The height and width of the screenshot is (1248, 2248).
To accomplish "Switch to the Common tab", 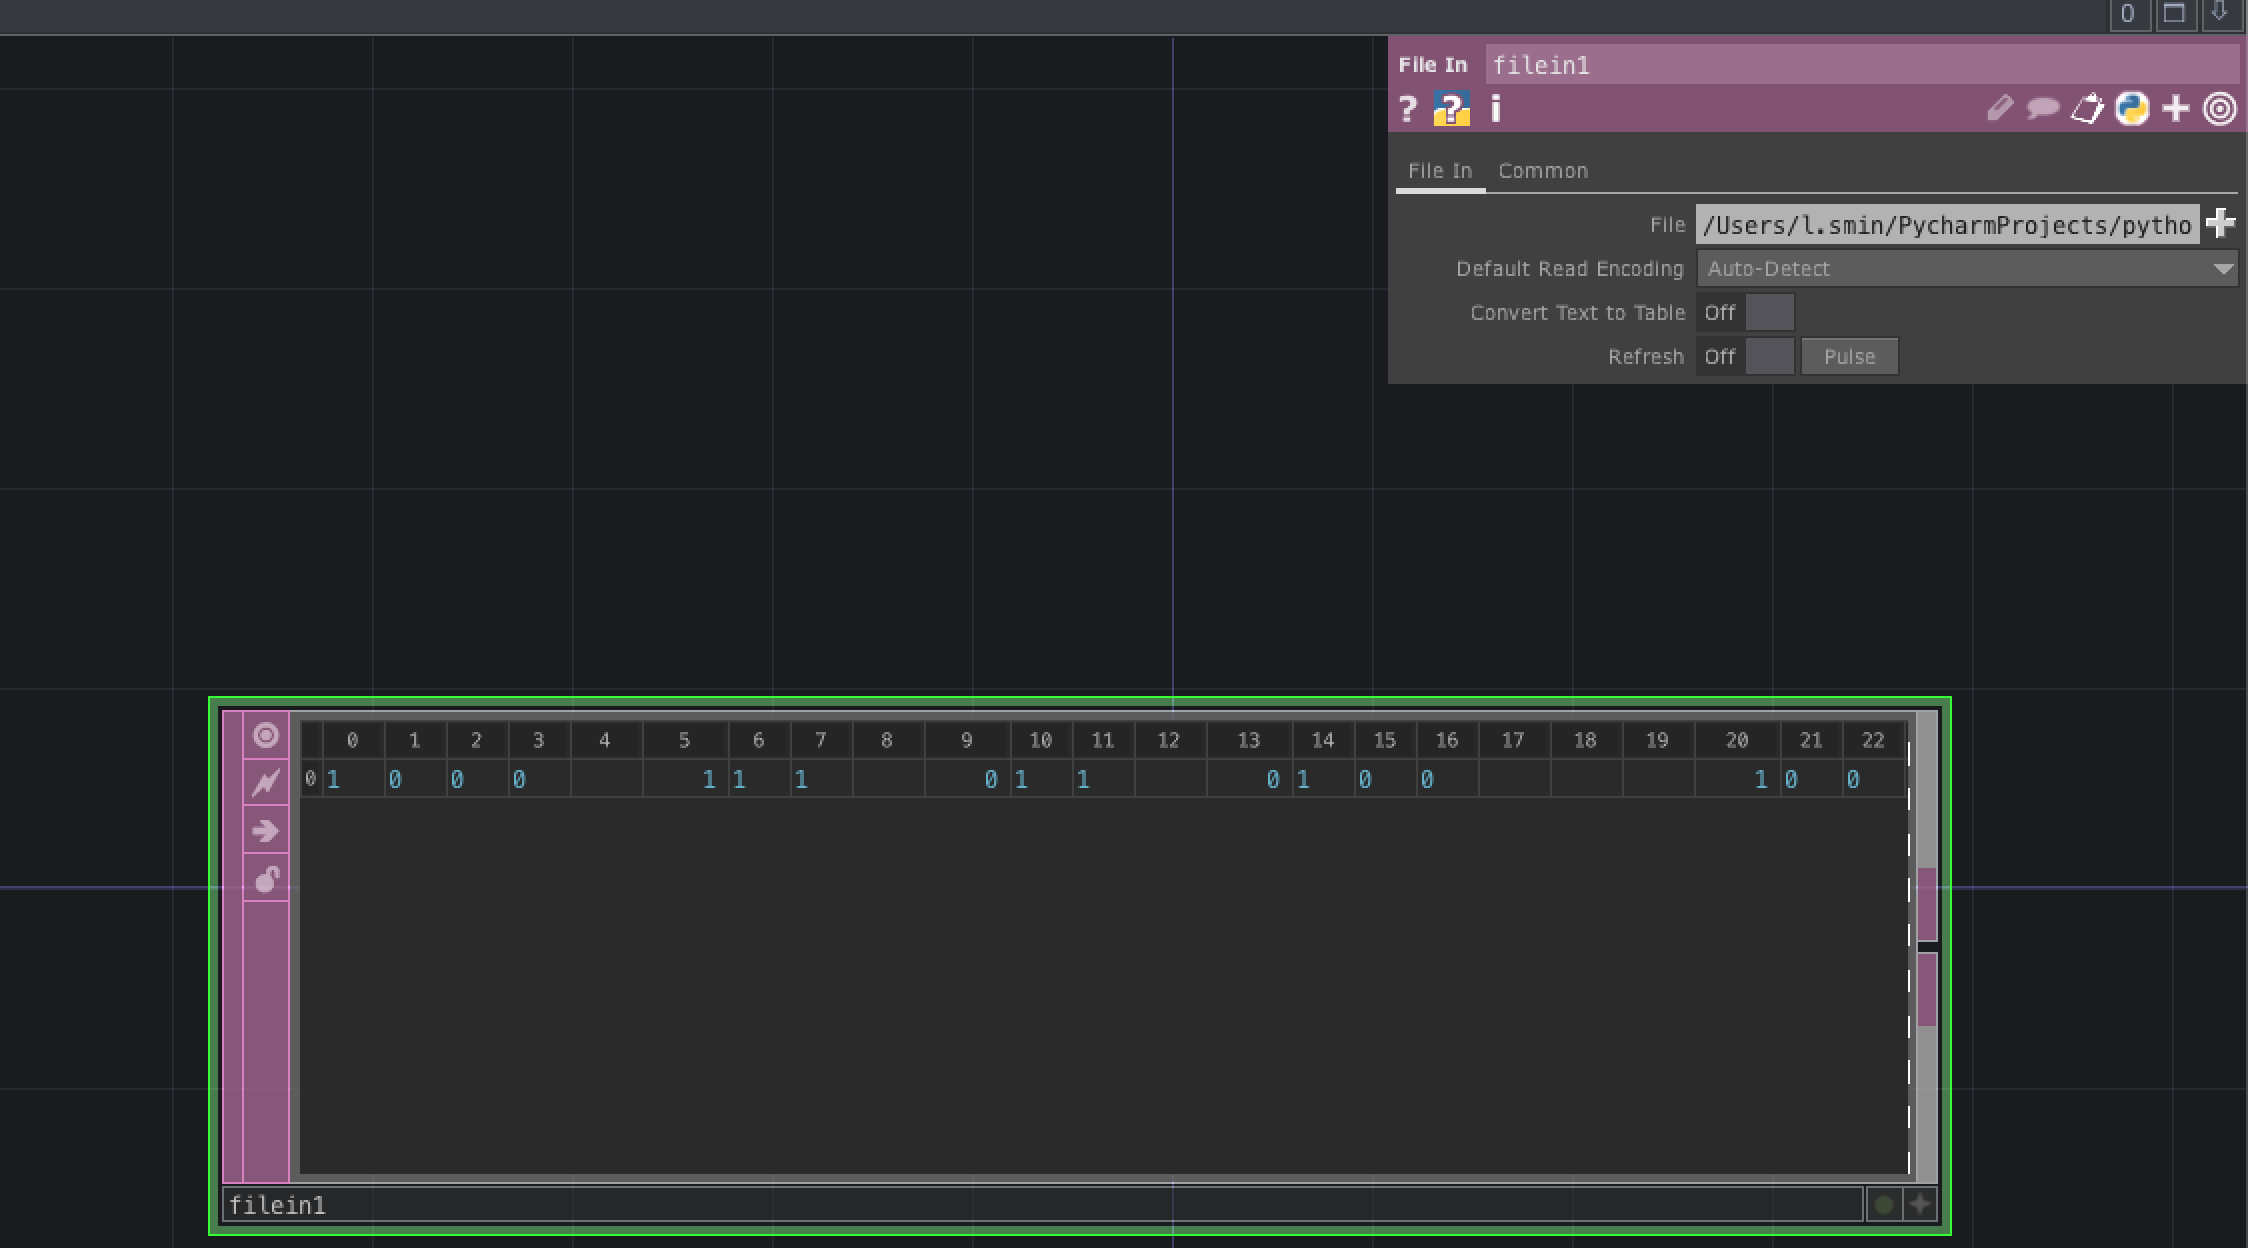I will pos(1542,171).
